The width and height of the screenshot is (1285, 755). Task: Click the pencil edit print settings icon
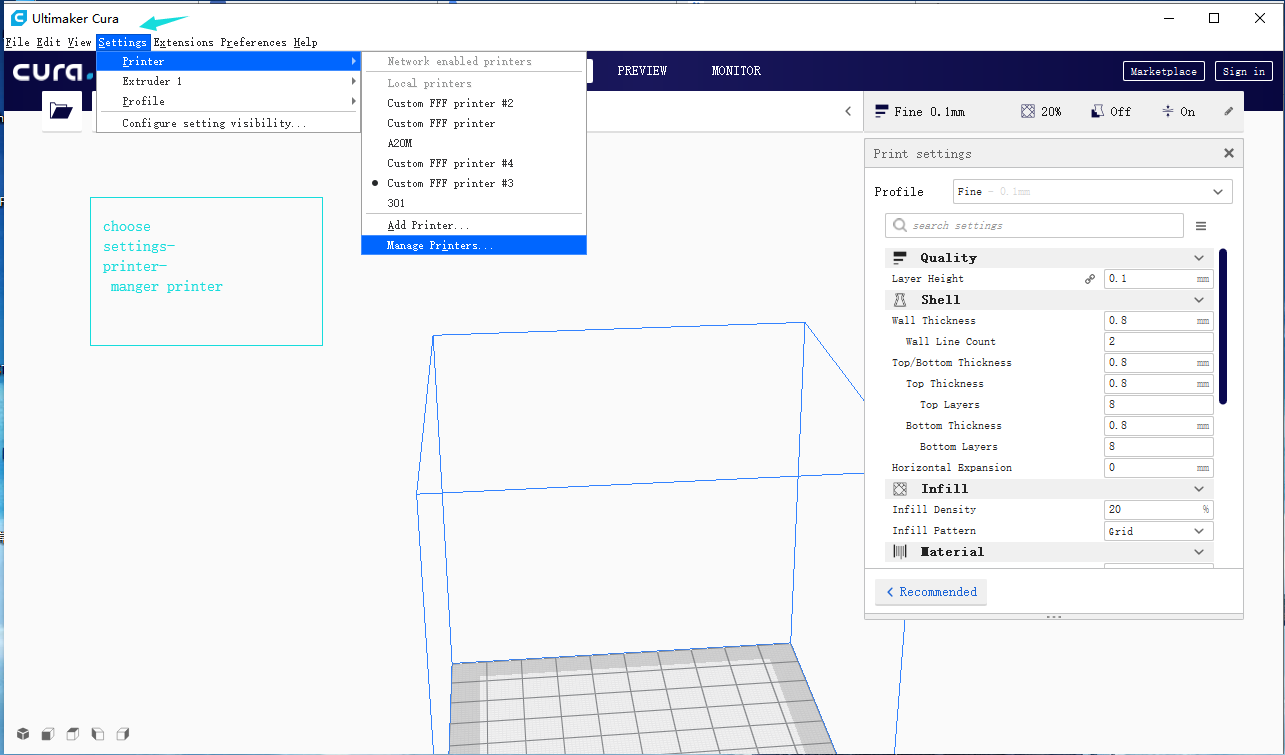[x=1229, y=112]
